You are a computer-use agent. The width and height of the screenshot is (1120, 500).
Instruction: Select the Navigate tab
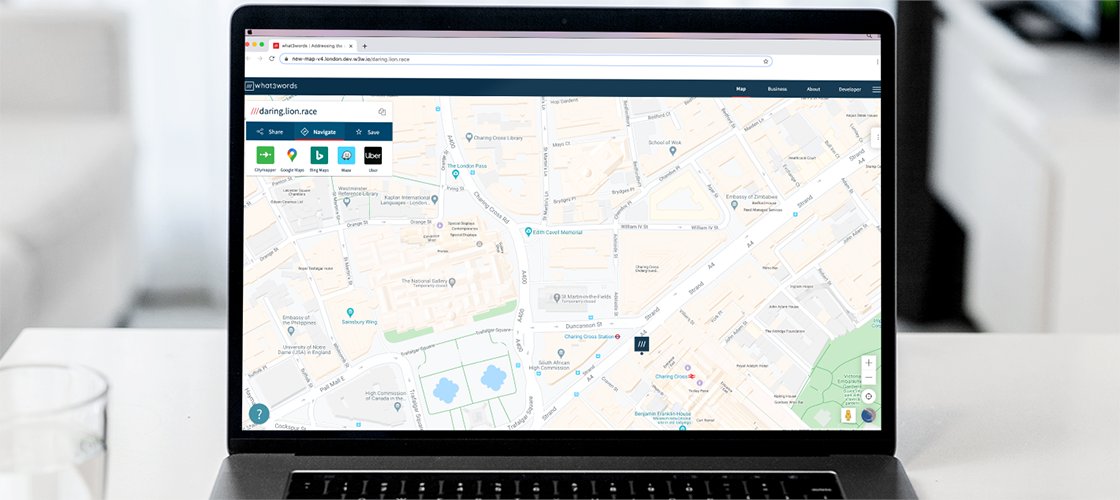coord(319,131)
